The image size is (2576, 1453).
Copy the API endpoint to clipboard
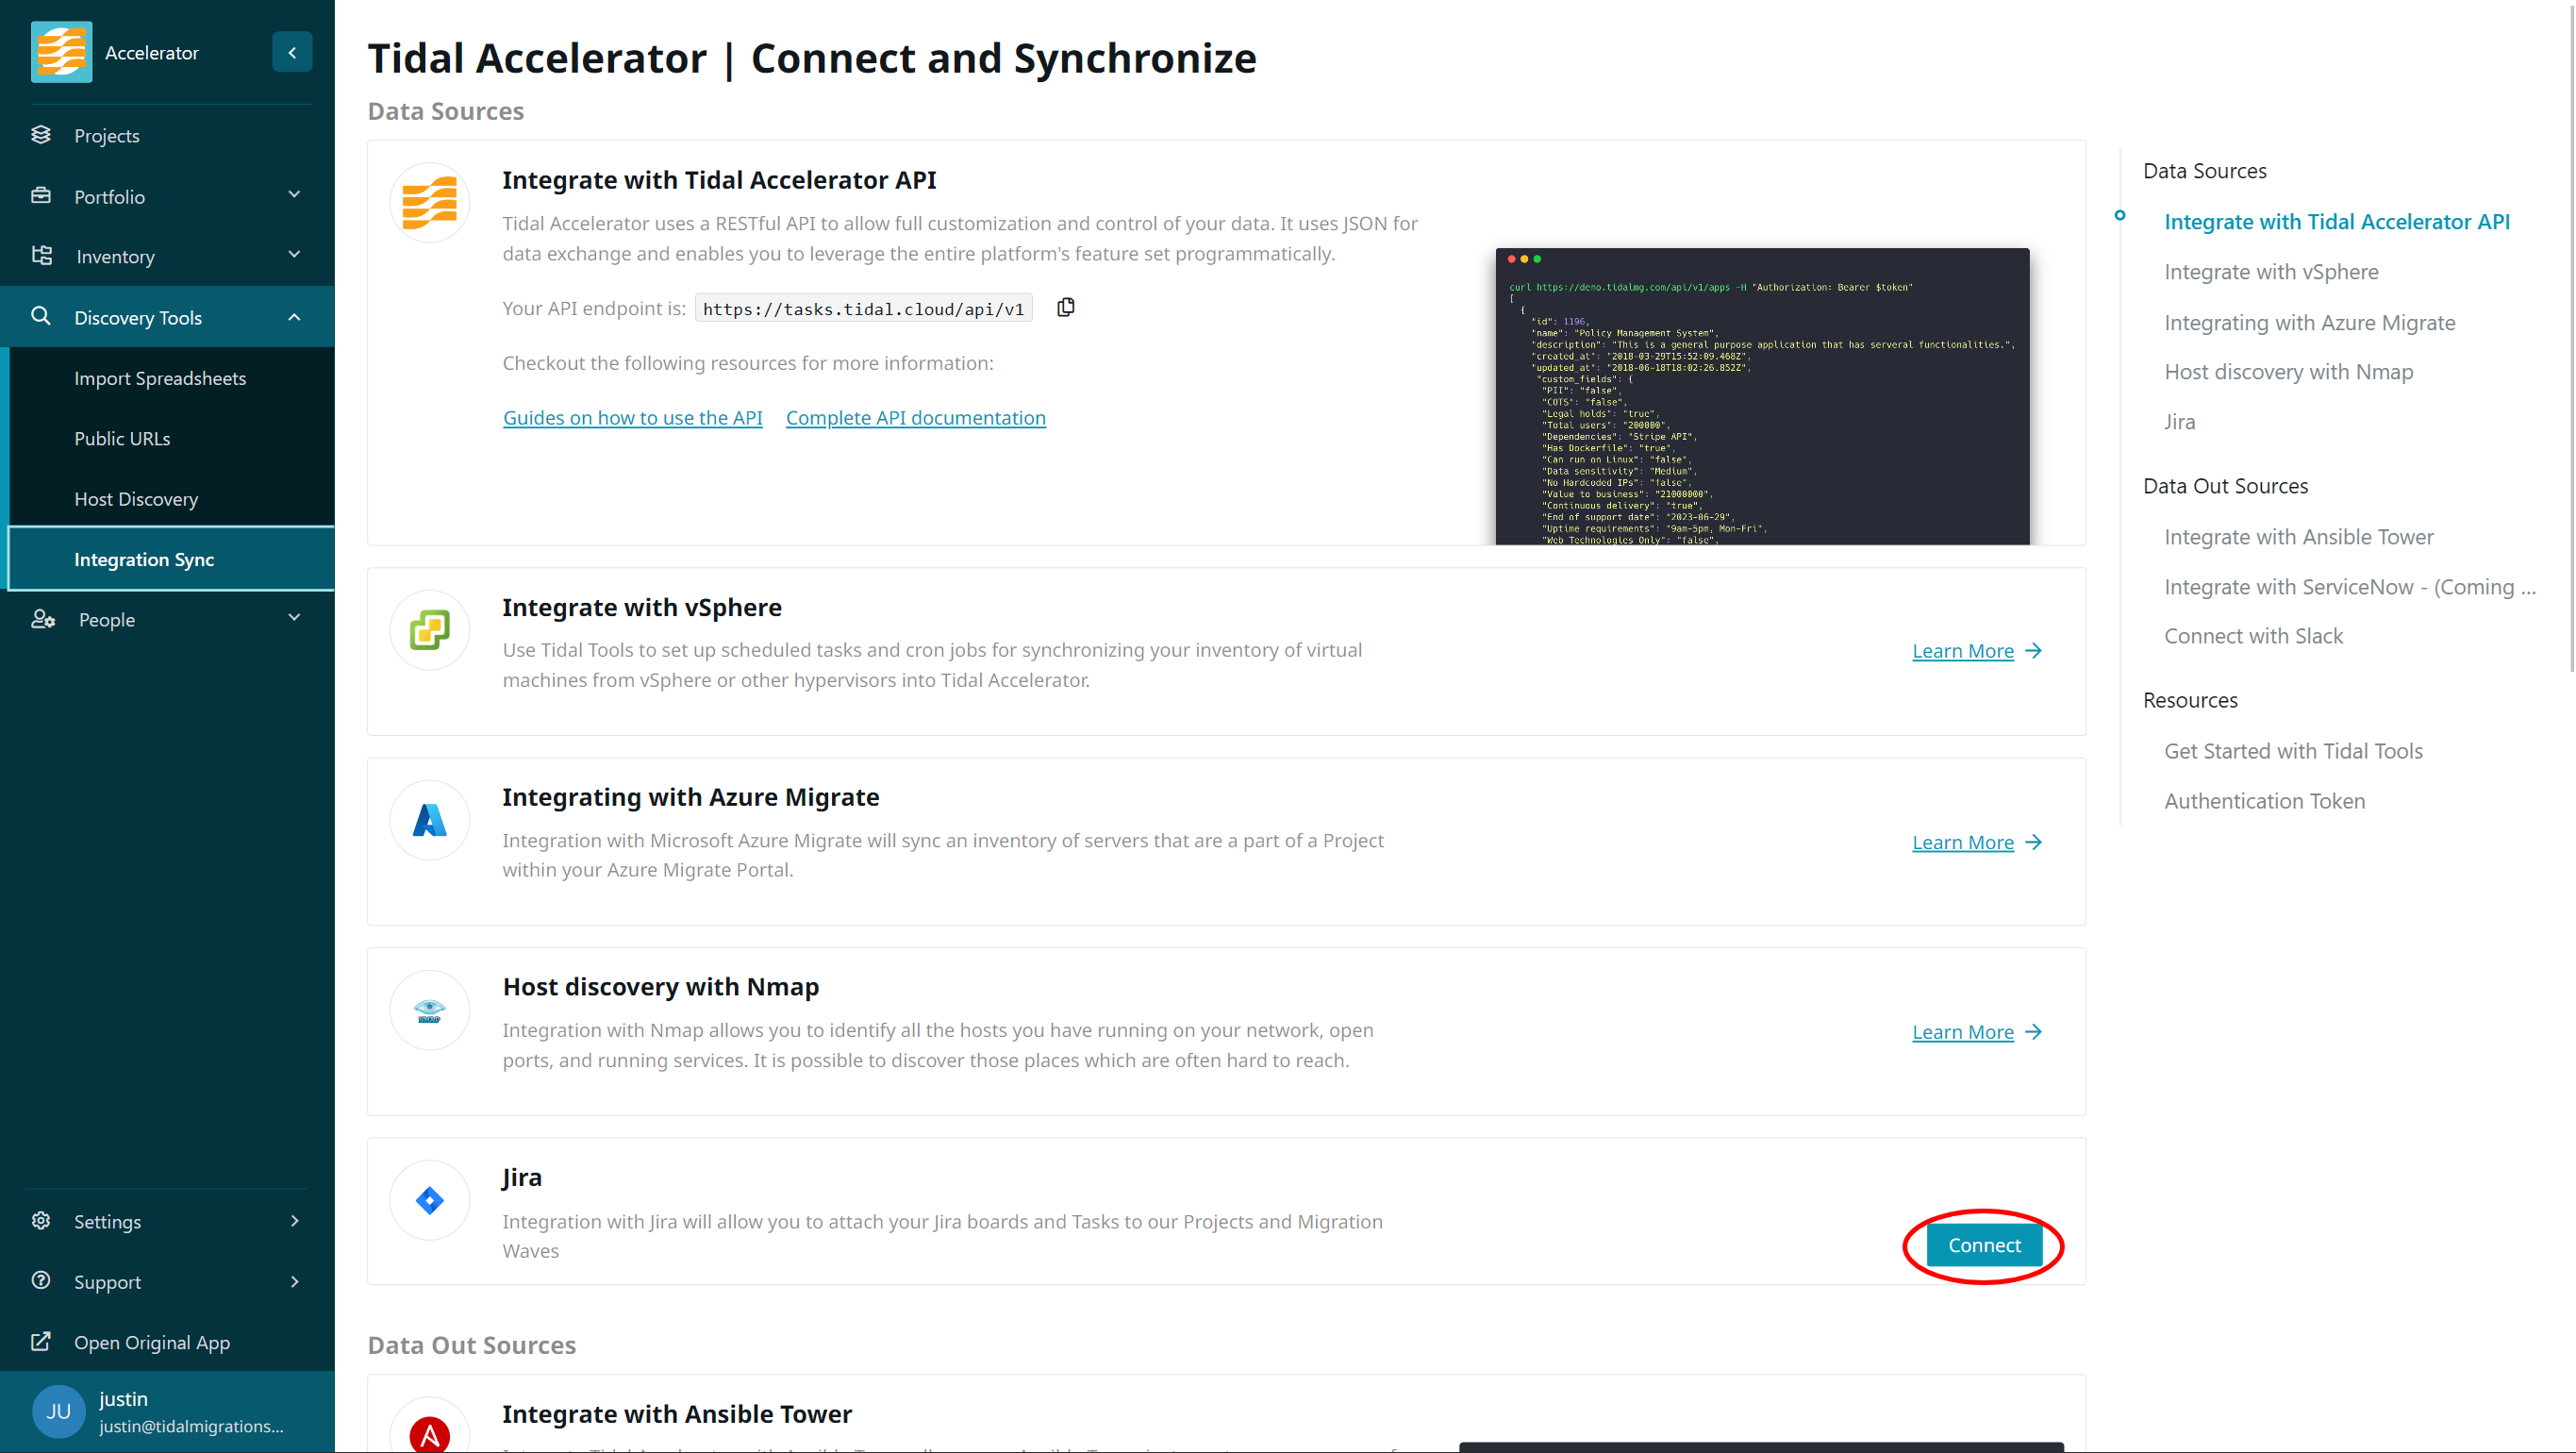click(1066, 307)
